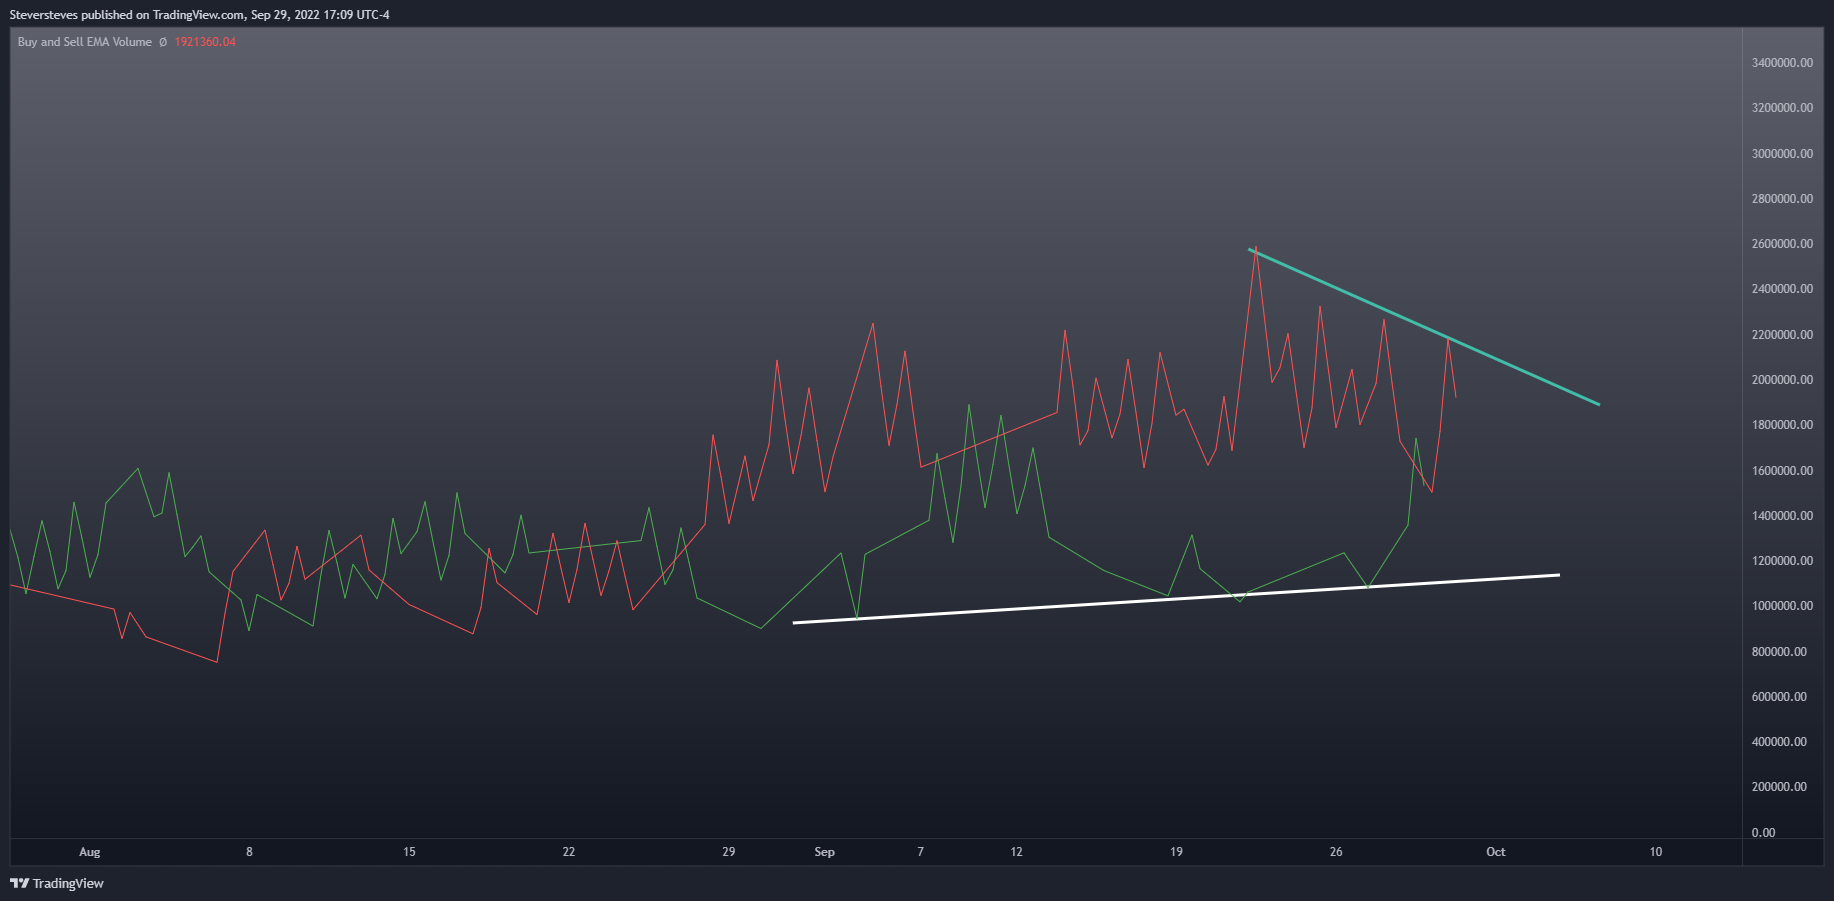Click the 1200000.00 price axis label
Screen dimensions: 1834x901
coord(1782,561)
